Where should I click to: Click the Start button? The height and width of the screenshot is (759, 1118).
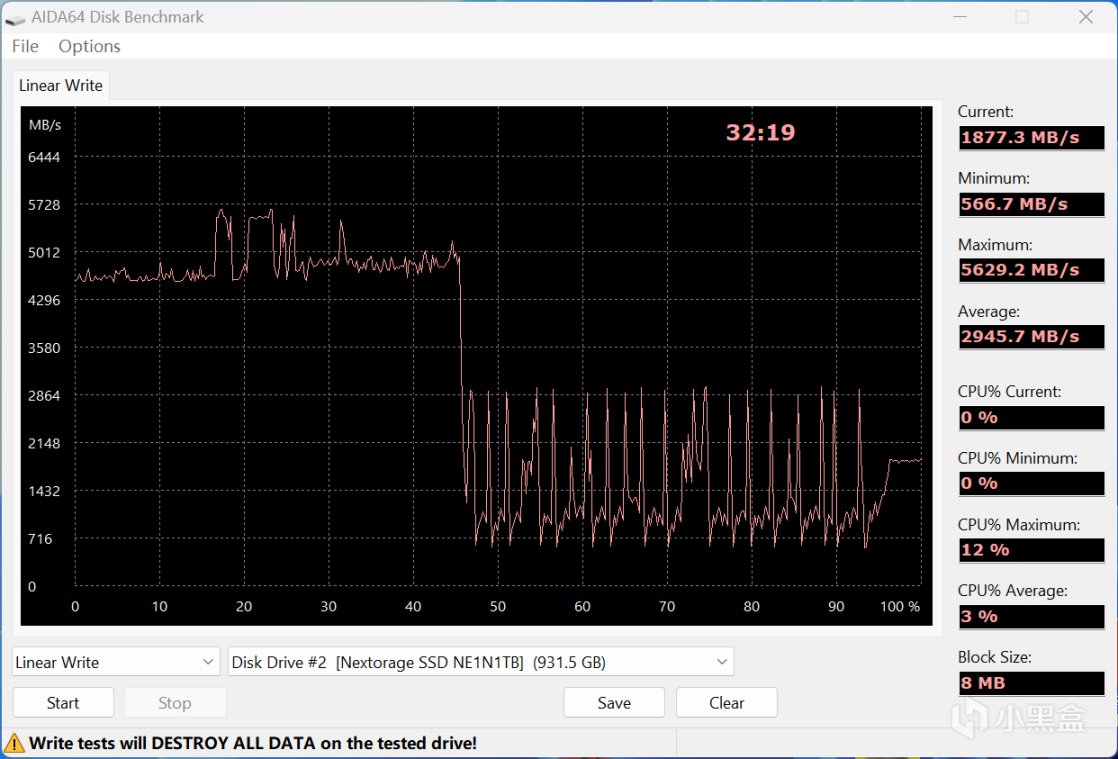[x=63, y=703]
